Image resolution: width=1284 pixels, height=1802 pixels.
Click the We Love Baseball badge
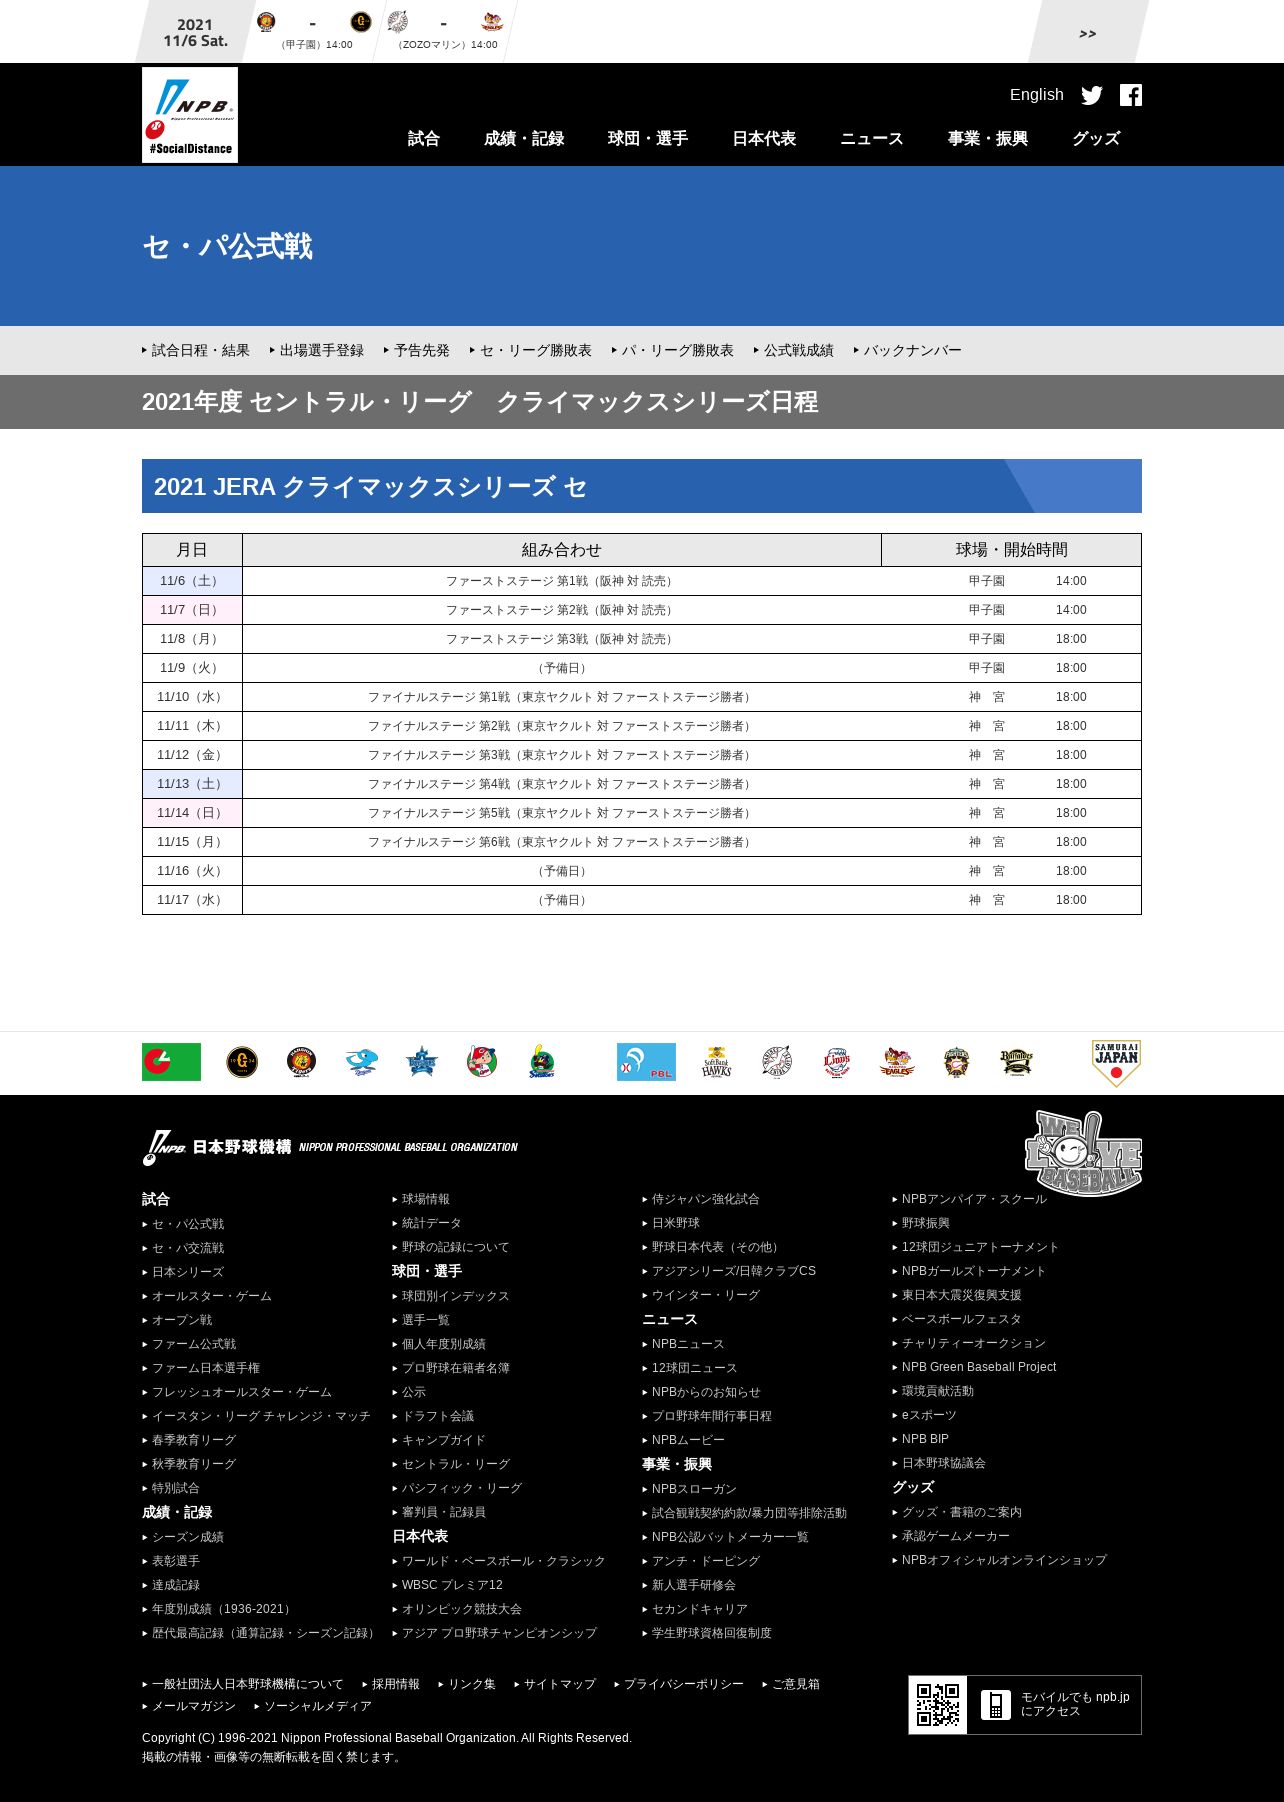pyautogui.click(x=1083, y=1152)
